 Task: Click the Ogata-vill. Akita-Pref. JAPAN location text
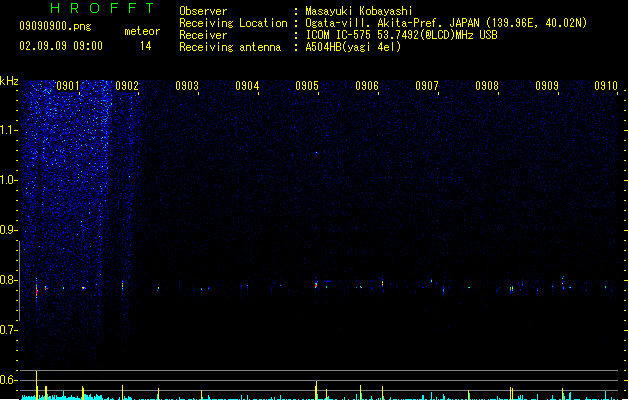point(446,23)
